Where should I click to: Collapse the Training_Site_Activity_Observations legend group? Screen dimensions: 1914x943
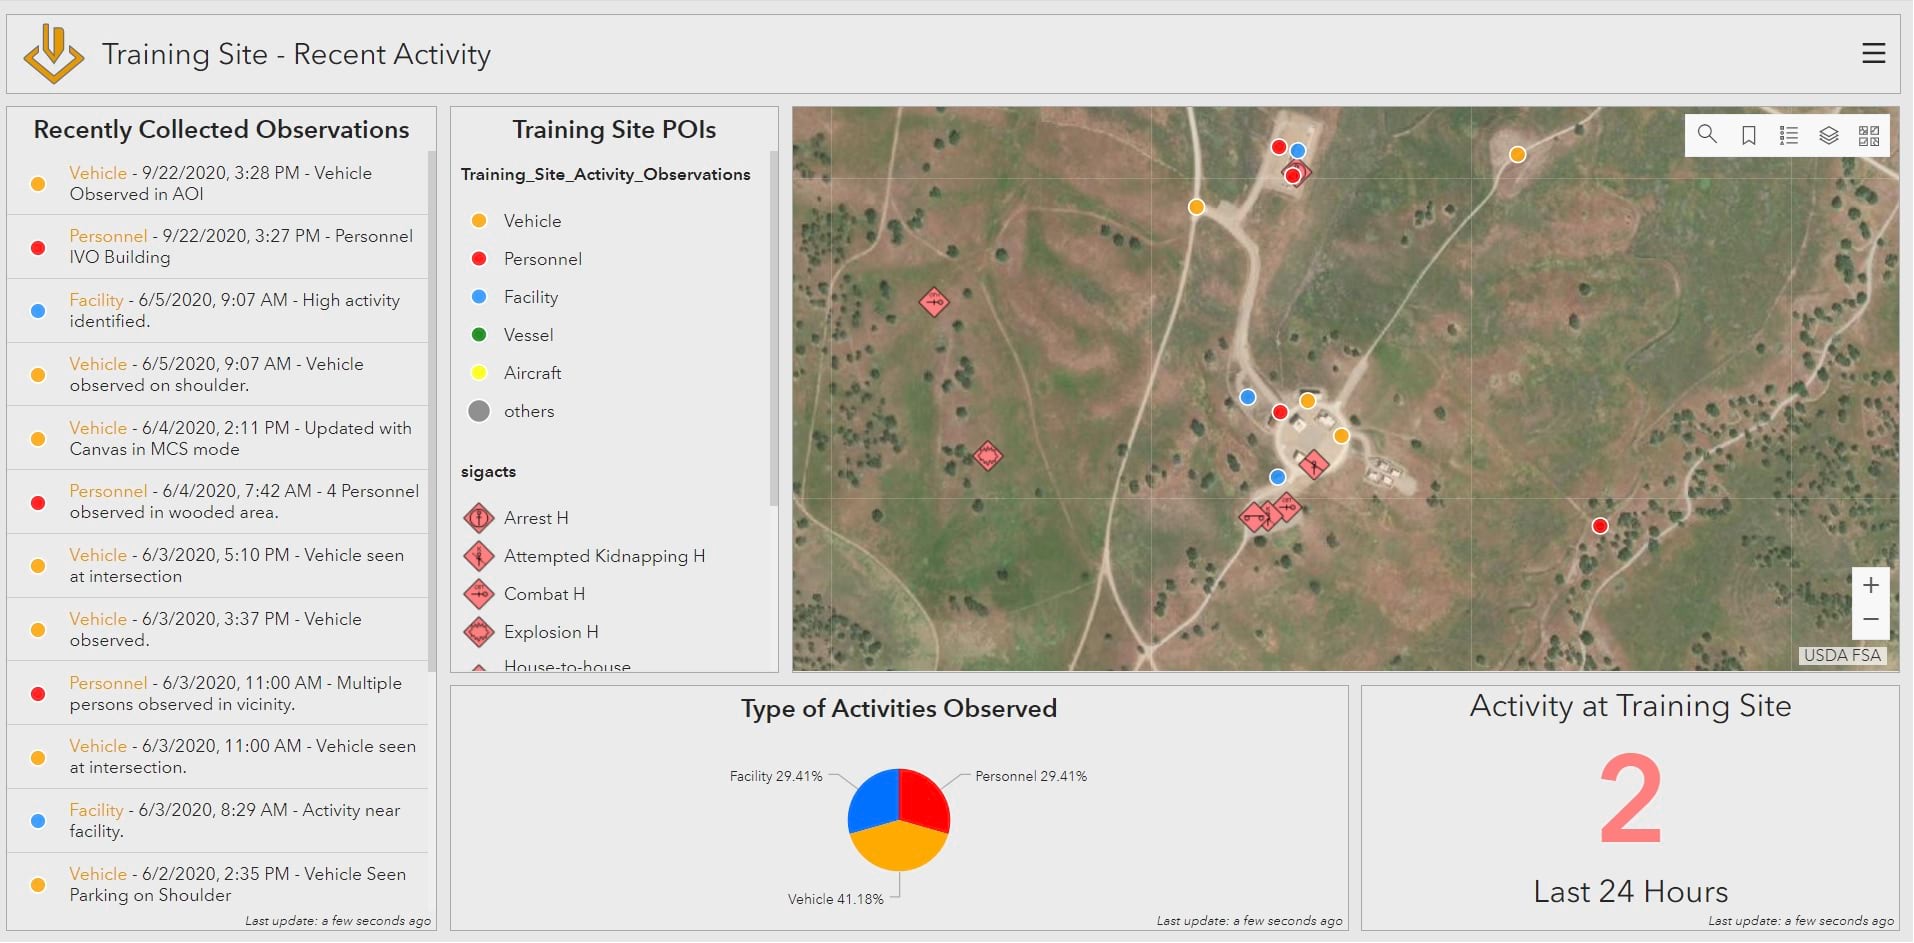[x=605, y=173]
